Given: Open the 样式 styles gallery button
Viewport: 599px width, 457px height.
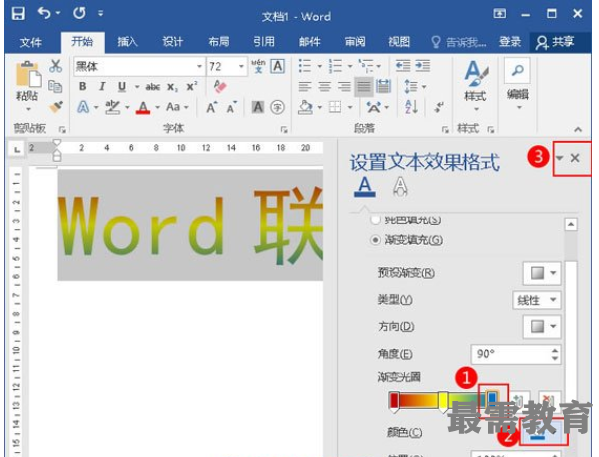Looking at the screenshot, I should click(475, 86).
